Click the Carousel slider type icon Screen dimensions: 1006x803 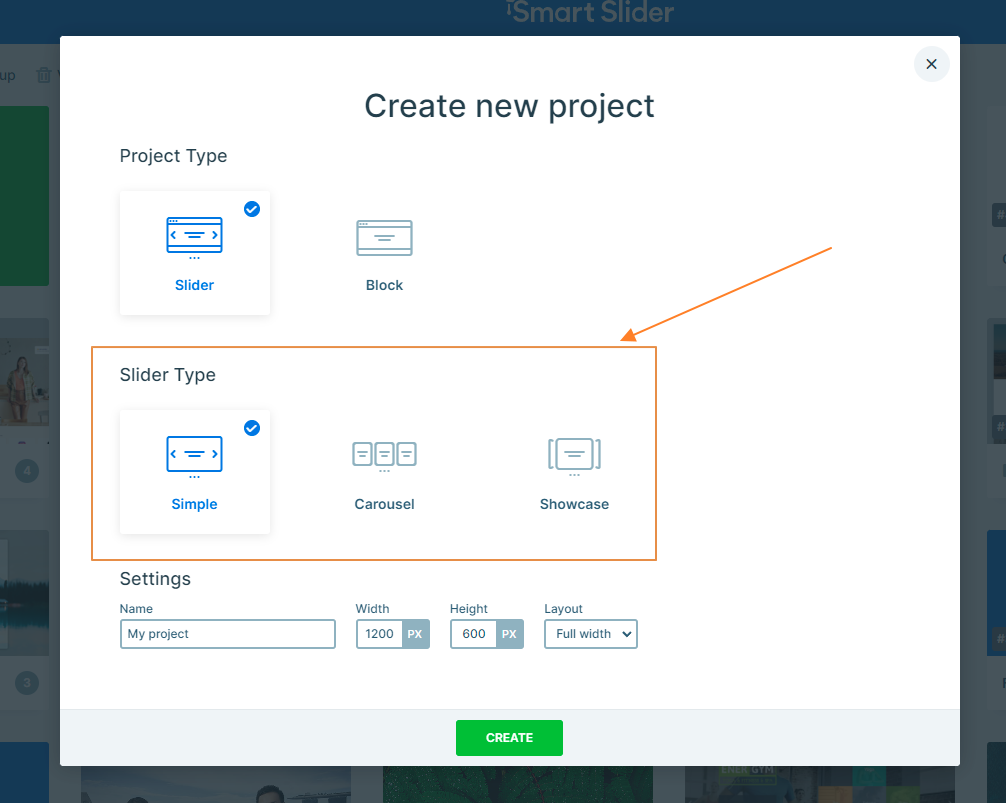384,455
